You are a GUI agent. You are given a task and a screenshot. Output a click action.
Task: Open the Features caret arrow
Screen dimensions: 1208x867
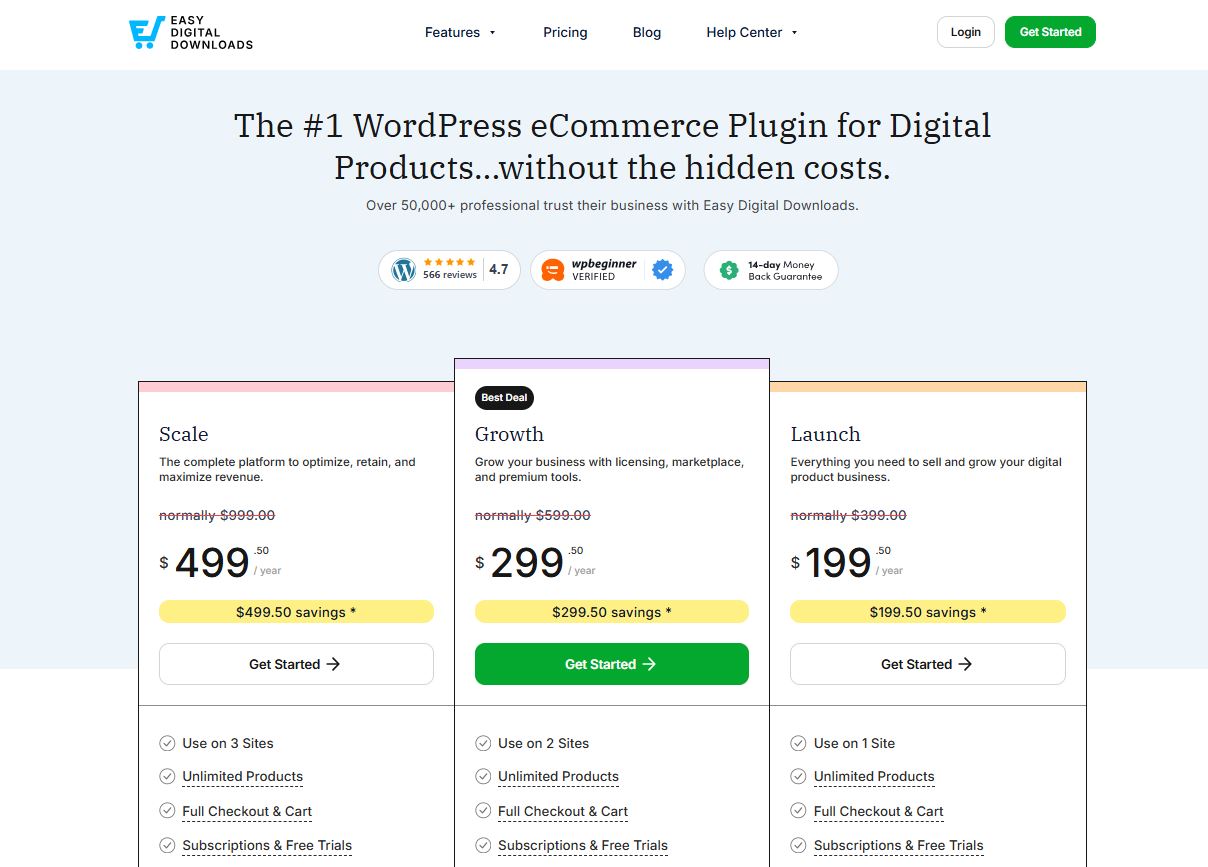tap(492, 33)
